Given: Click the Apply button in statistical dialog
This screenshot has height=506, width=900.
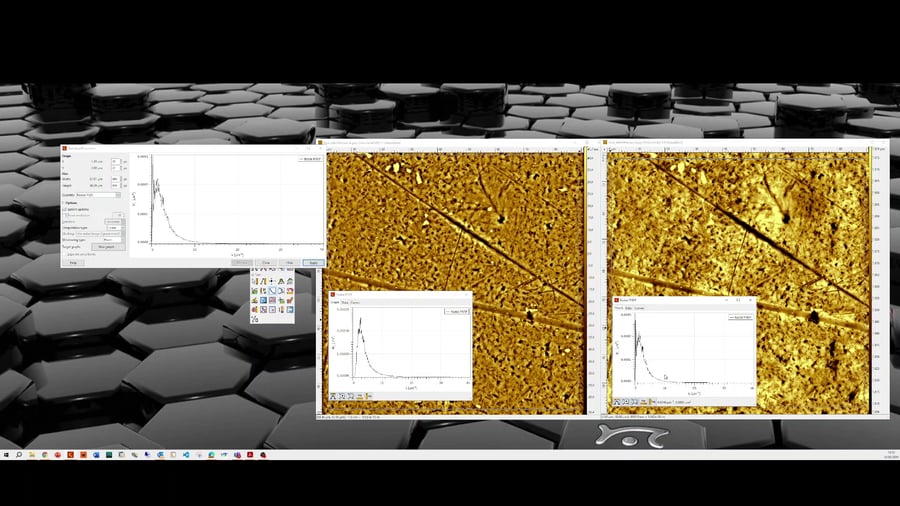Looking at the screenshot, I should click(x=313, y=263).
